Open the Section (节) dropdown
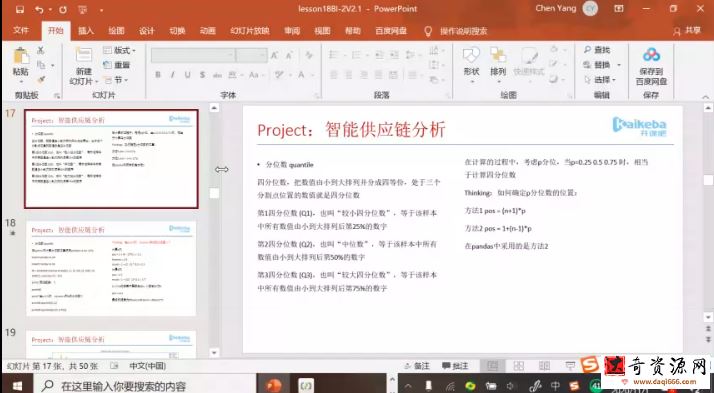Viewport: 714px width, 393px height. pos(116,80)
